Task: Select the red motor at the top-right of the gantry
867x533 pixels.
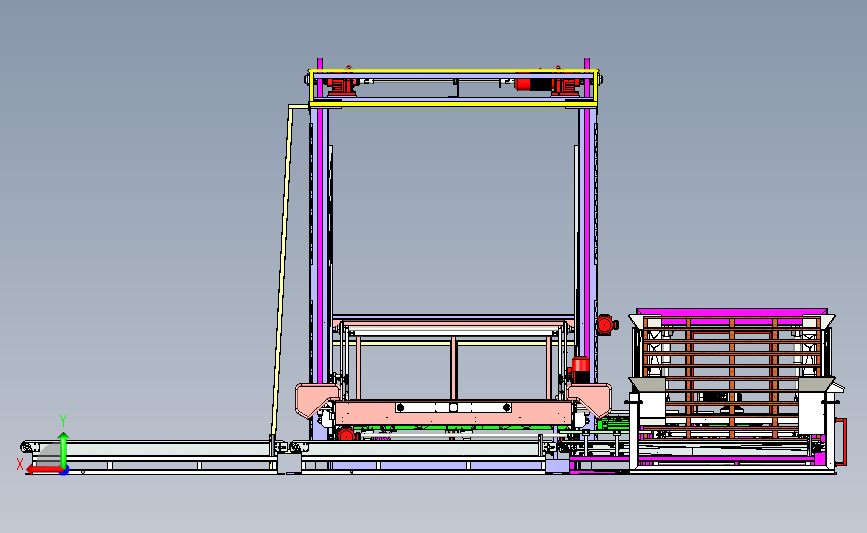Action: click(547, 85)
